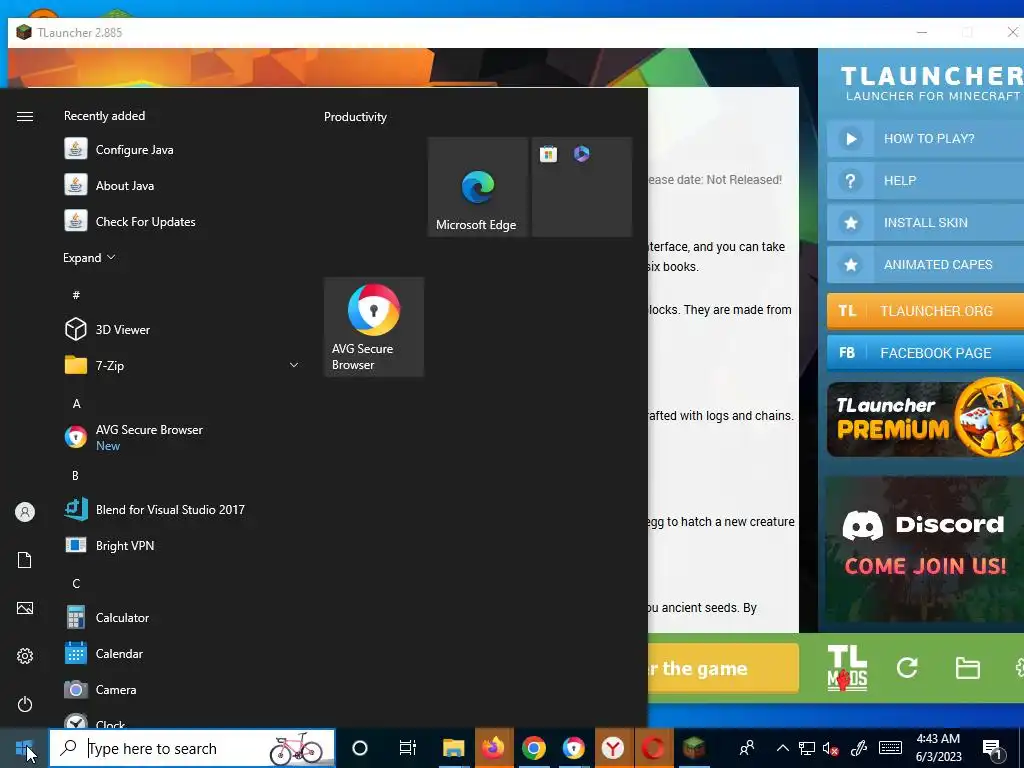Open pen workspace tray icon

click(x=859, y=748)
